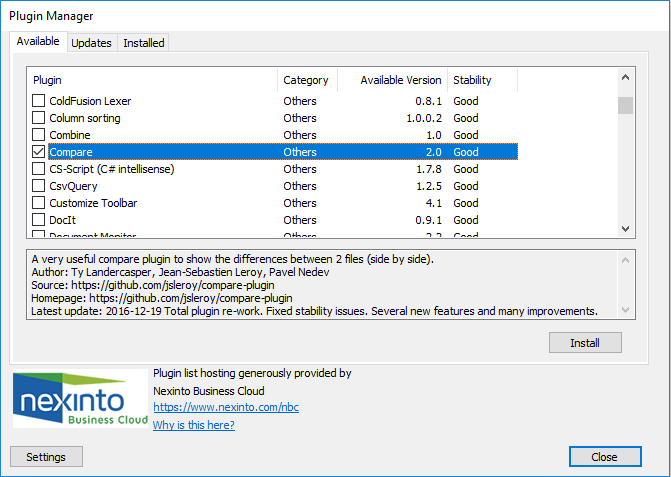Sort by the Plugin column header
Image resolution: width=671 pixels, height=477 pixels.
pyautogui.click(x=152, y=80)
